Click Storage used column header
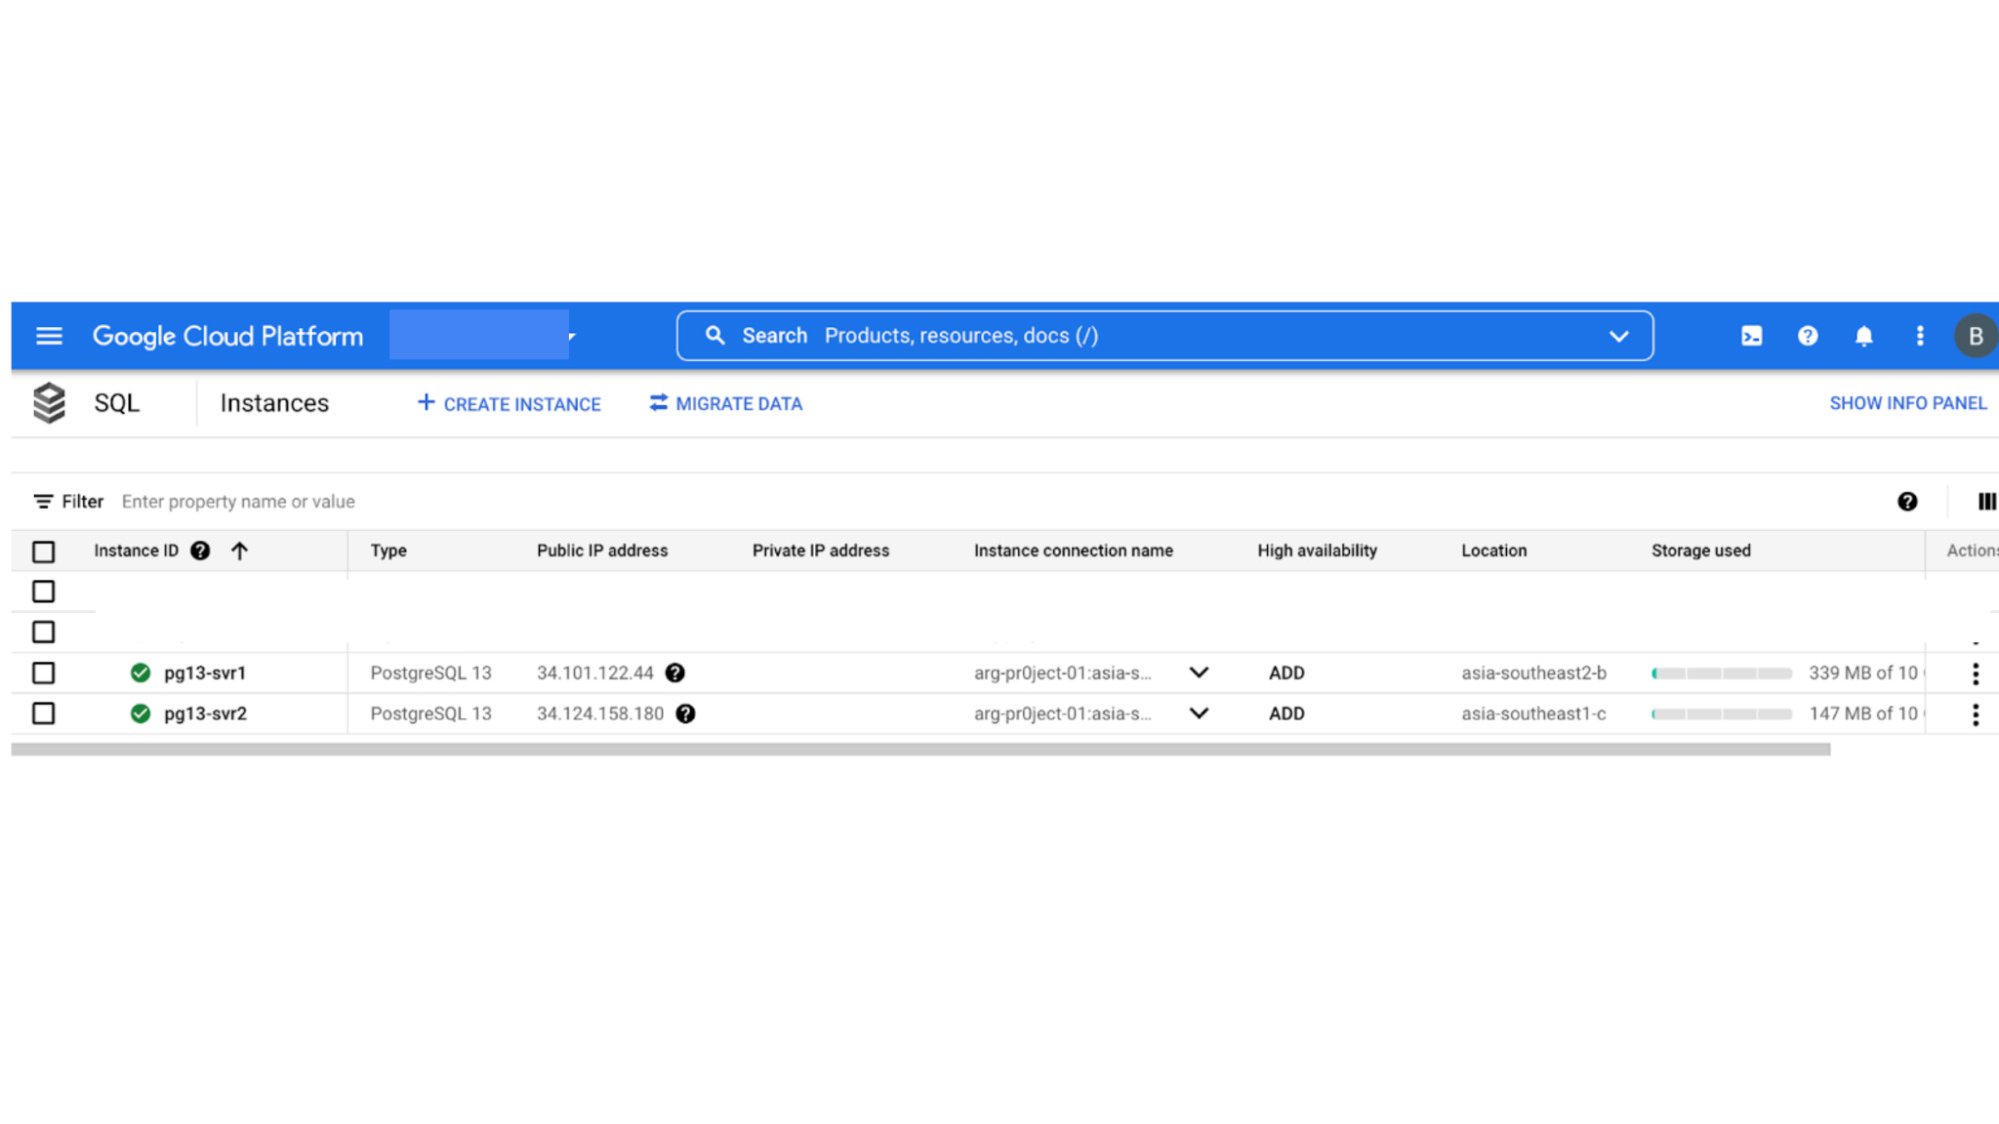Image resolution: width=1999 pixels, height=1124 pixels. pos(1701,550)
